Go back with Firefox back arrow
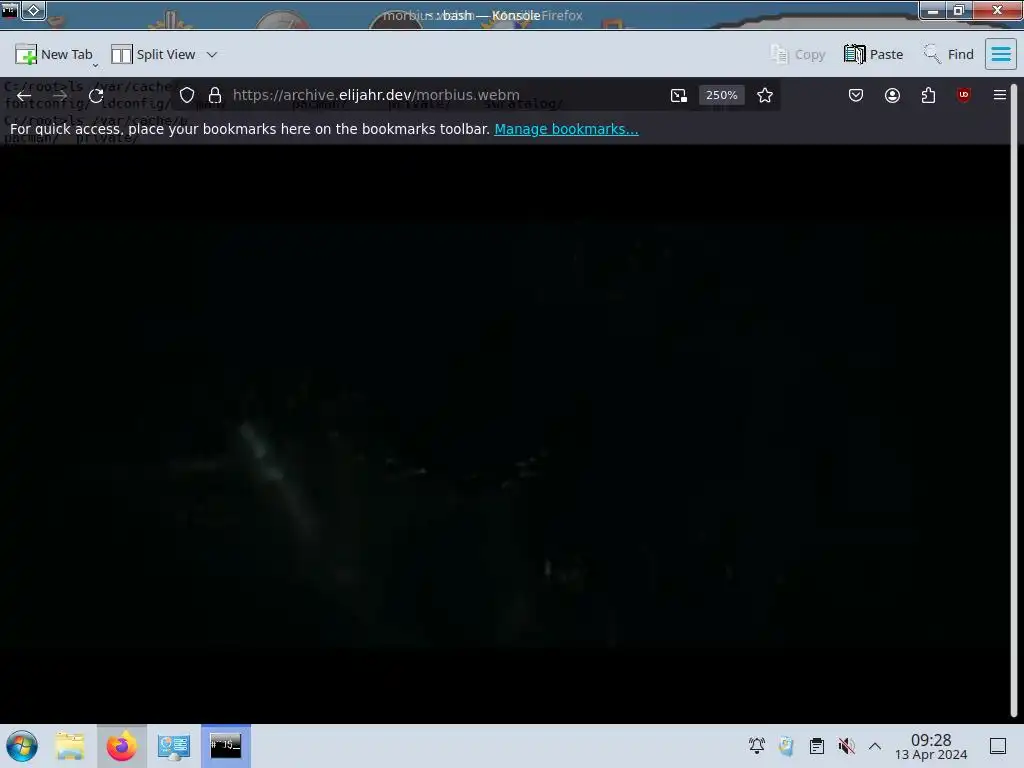1024x768 pixels. [24, 96]
